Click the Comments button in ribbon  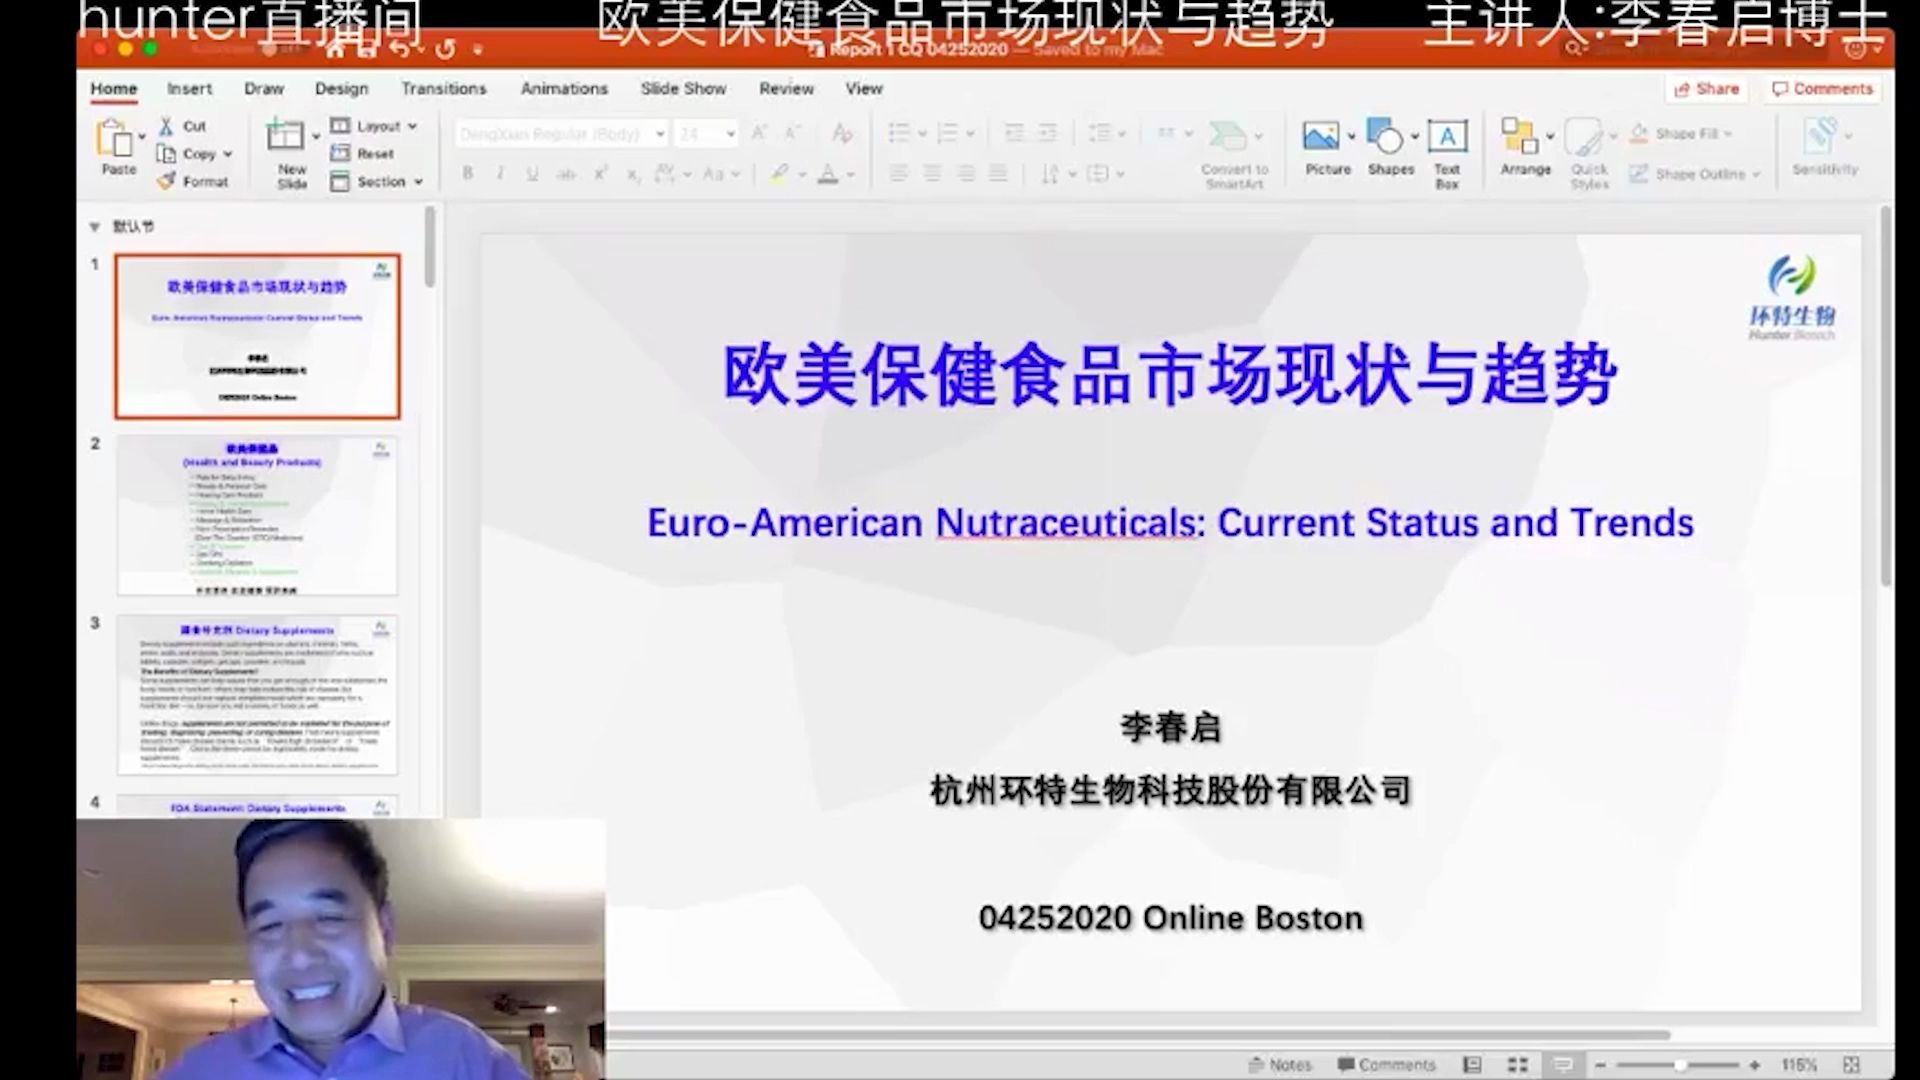(x=1822, y=89)
